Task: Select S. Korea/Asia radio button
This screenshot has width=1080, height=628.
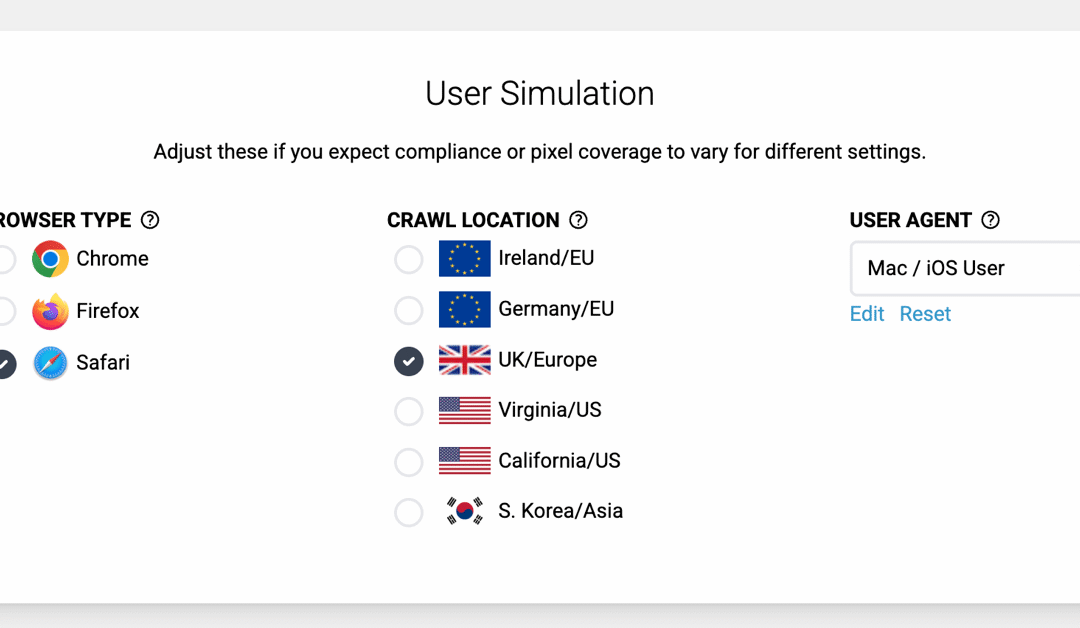Action: pos(408,512)
